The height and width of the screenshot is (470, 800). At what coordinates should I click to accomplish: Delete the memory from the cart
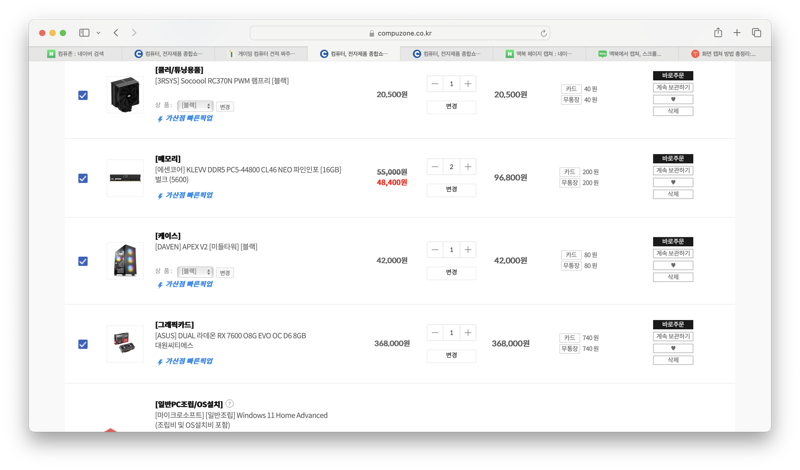click(x=673, y=194)
